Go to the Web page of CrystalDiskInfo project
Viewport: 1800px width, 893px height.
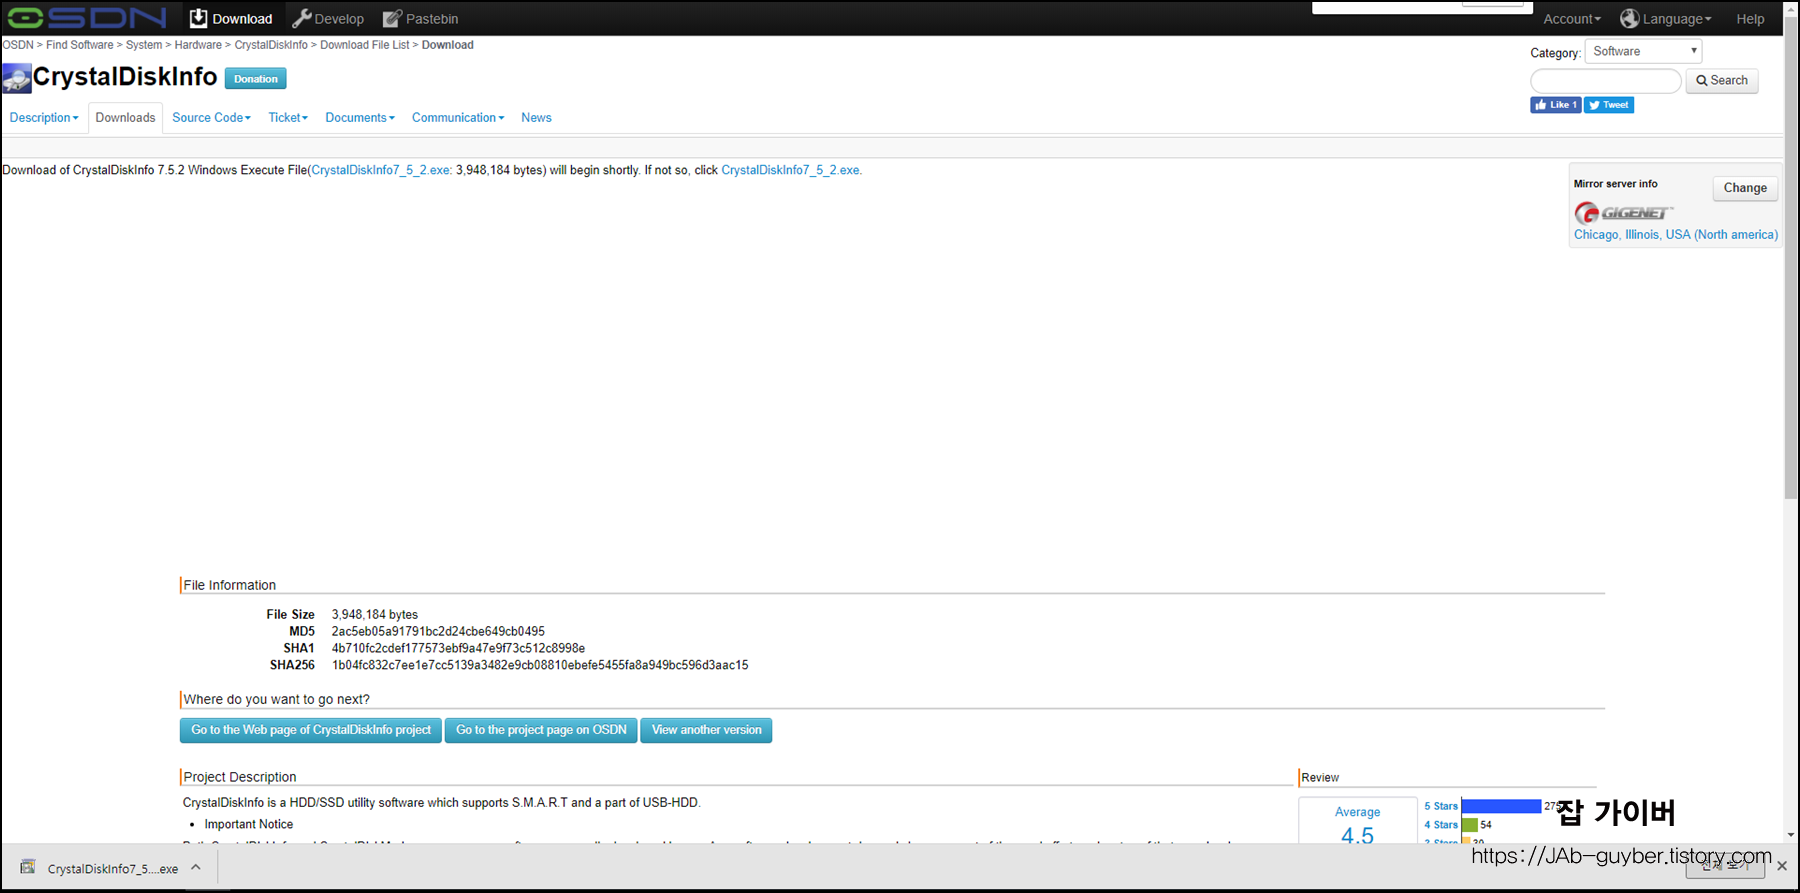coord(311,730)
